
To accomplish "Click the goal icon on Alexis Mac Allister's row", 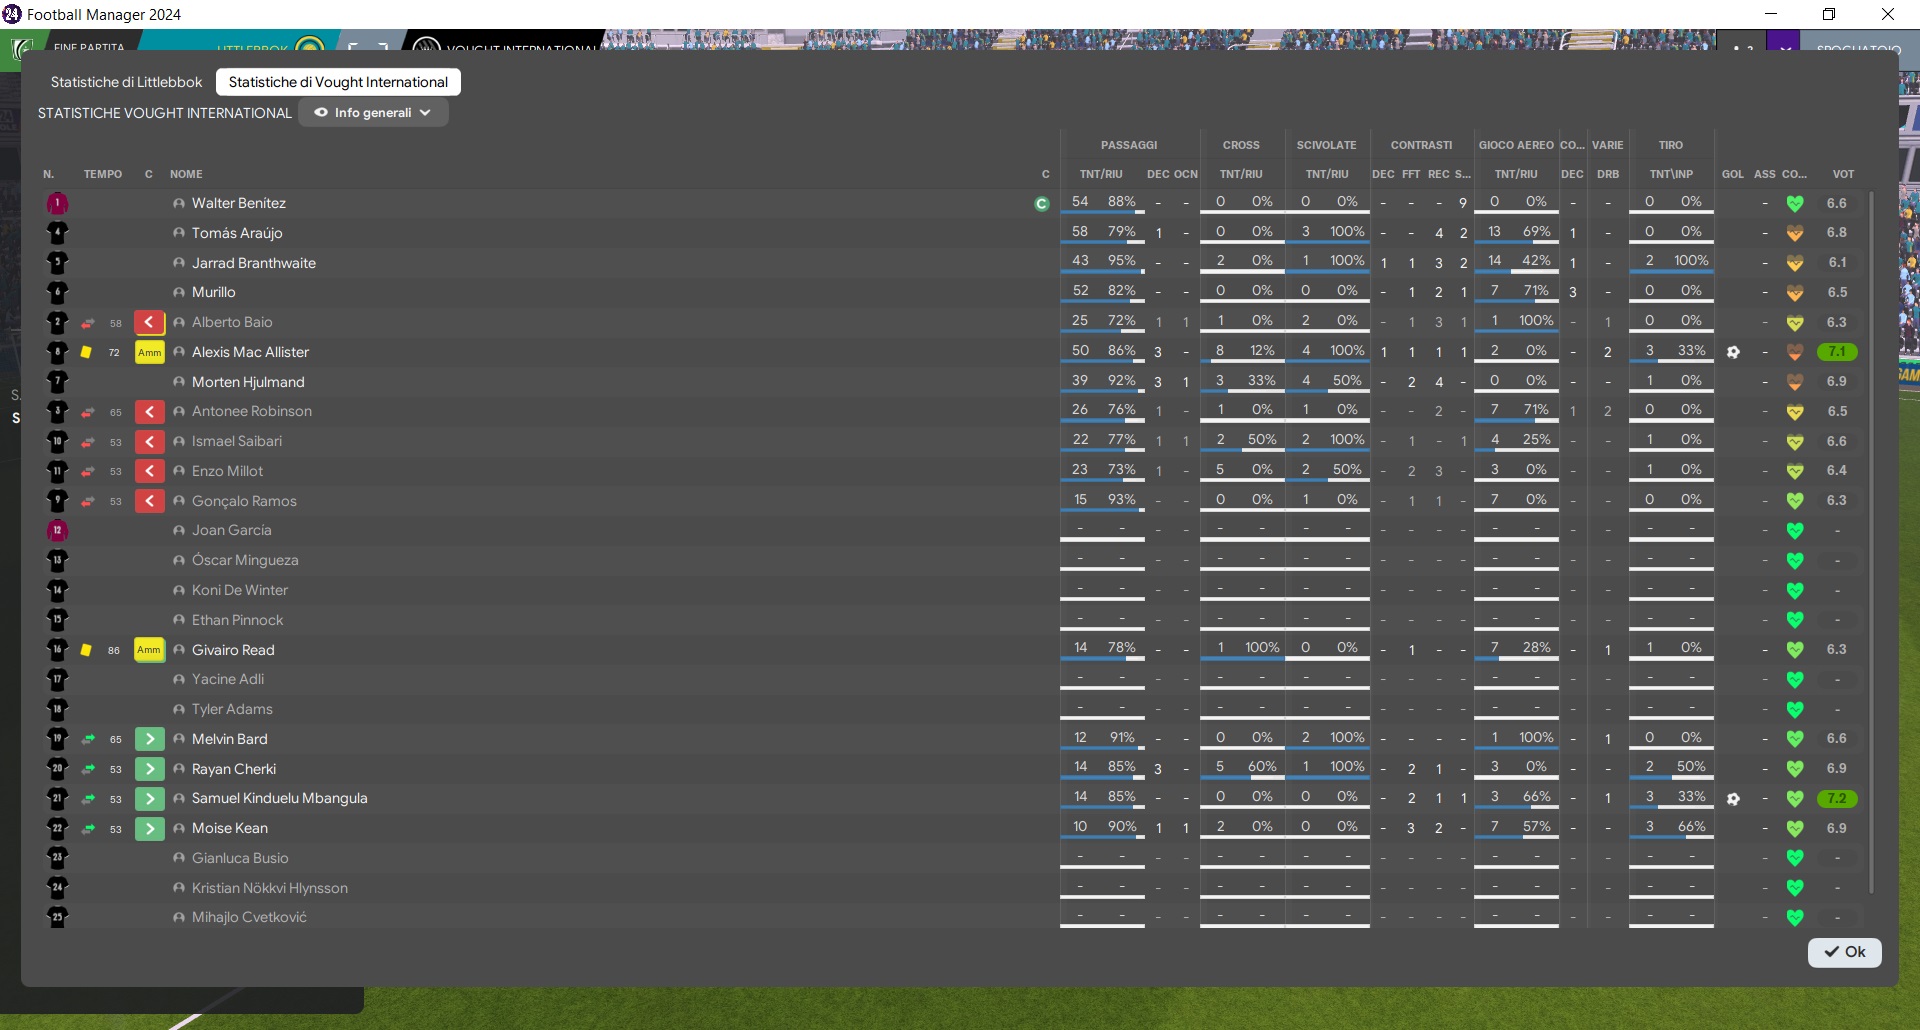I will (1733, 352).
